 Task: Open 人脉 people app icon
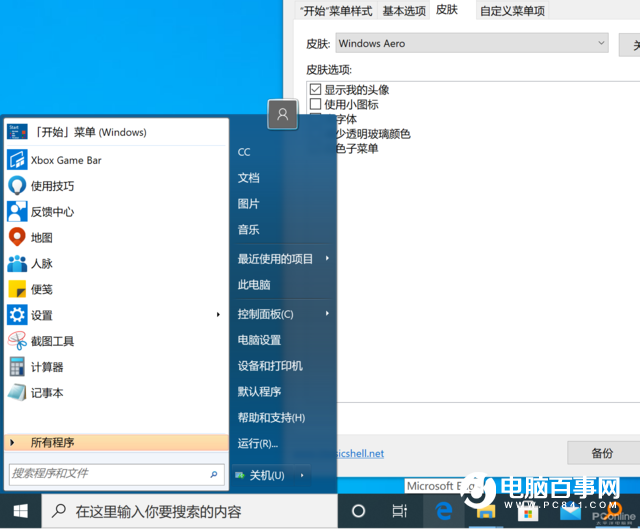(17, 264)
